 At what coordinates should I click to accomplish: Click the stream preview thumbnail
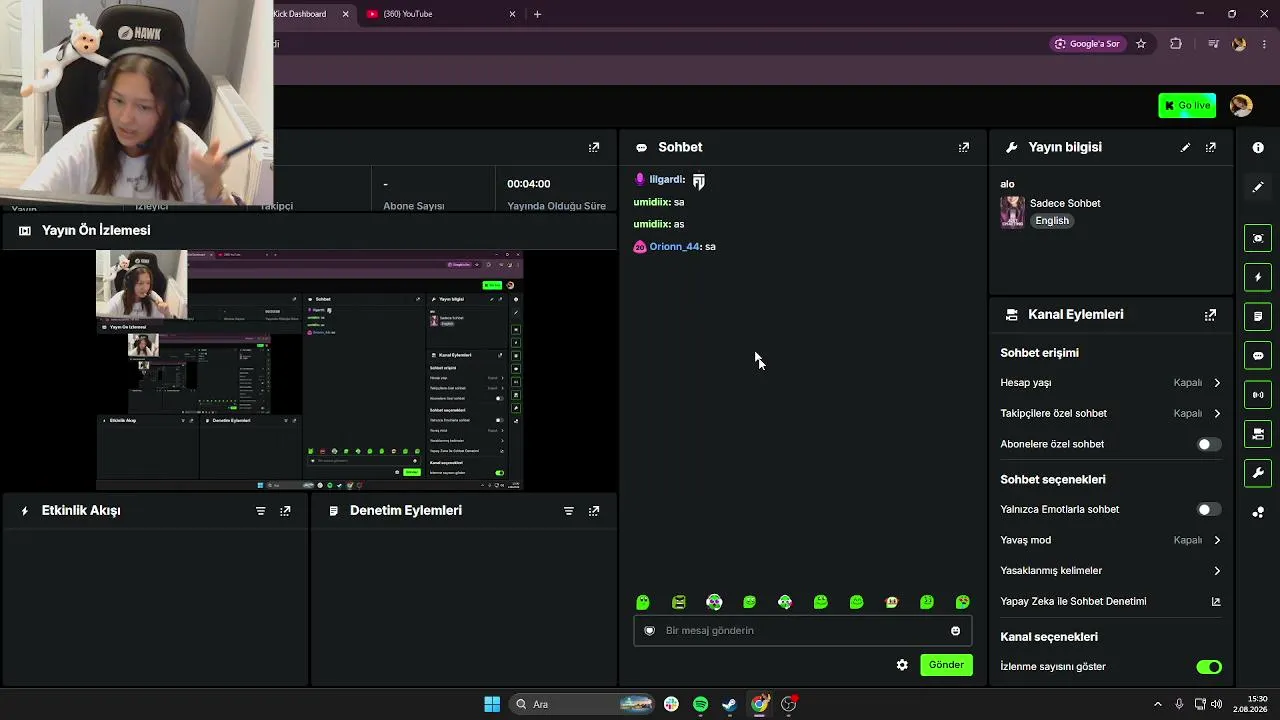tap(309, 370)
